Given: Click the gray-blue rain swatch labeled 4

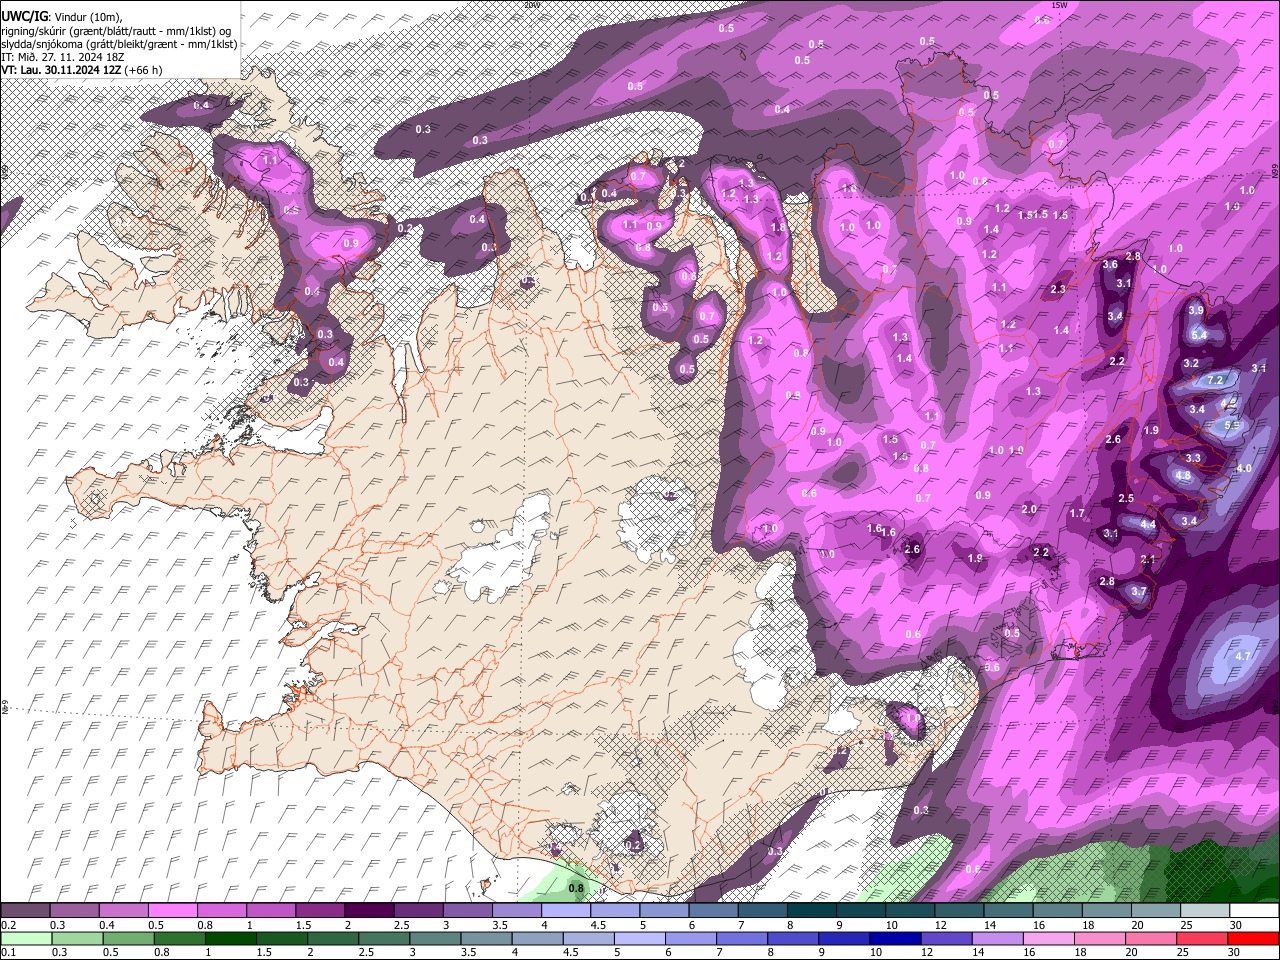Looking at the screenshot, I should (537, 938).
